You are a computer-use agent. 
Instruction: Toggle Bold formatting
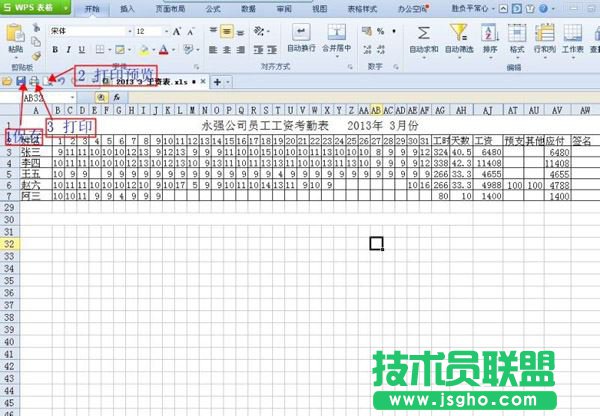coord(55,50)
